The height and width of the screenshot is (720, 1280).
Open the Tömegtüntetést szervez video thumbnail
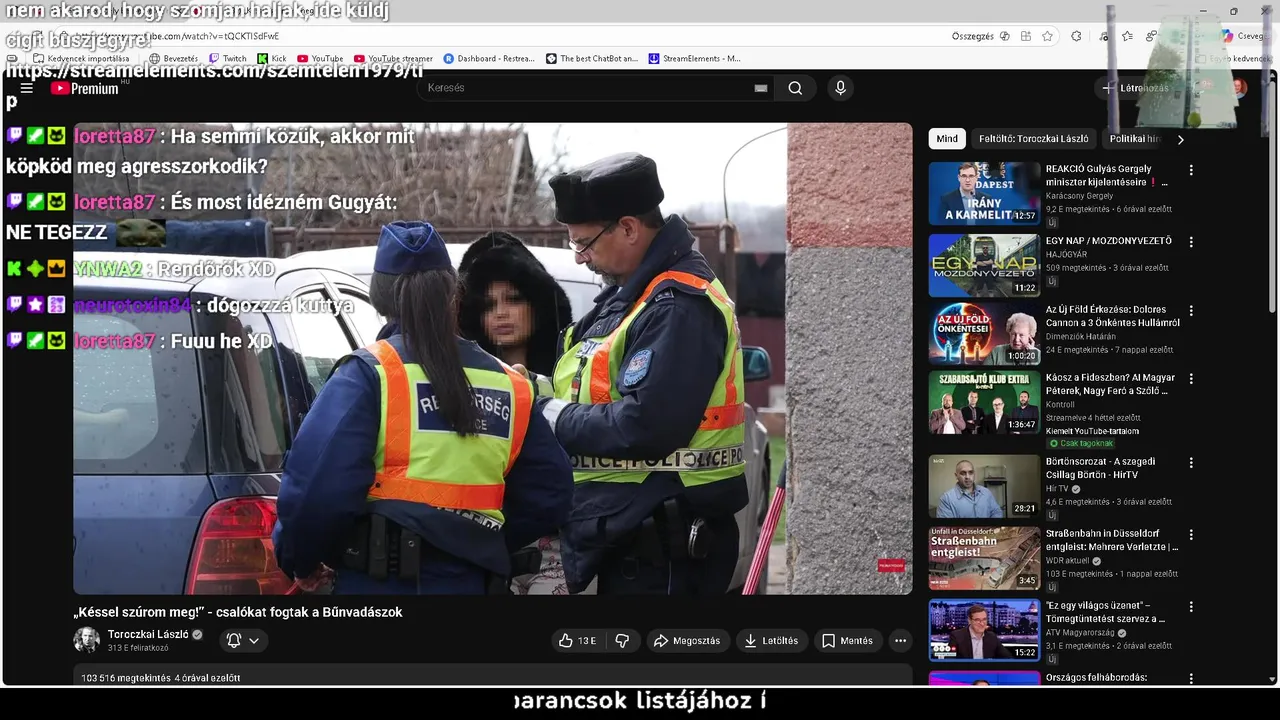tap(984, 630)
